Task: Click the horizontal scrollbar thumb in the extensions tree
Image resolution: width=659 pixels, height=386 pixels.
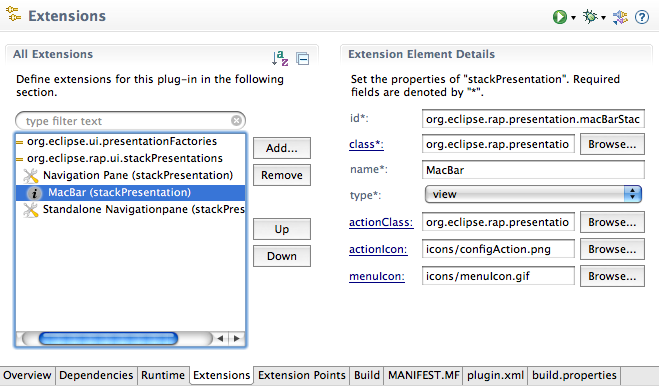Action: (108, 338)
